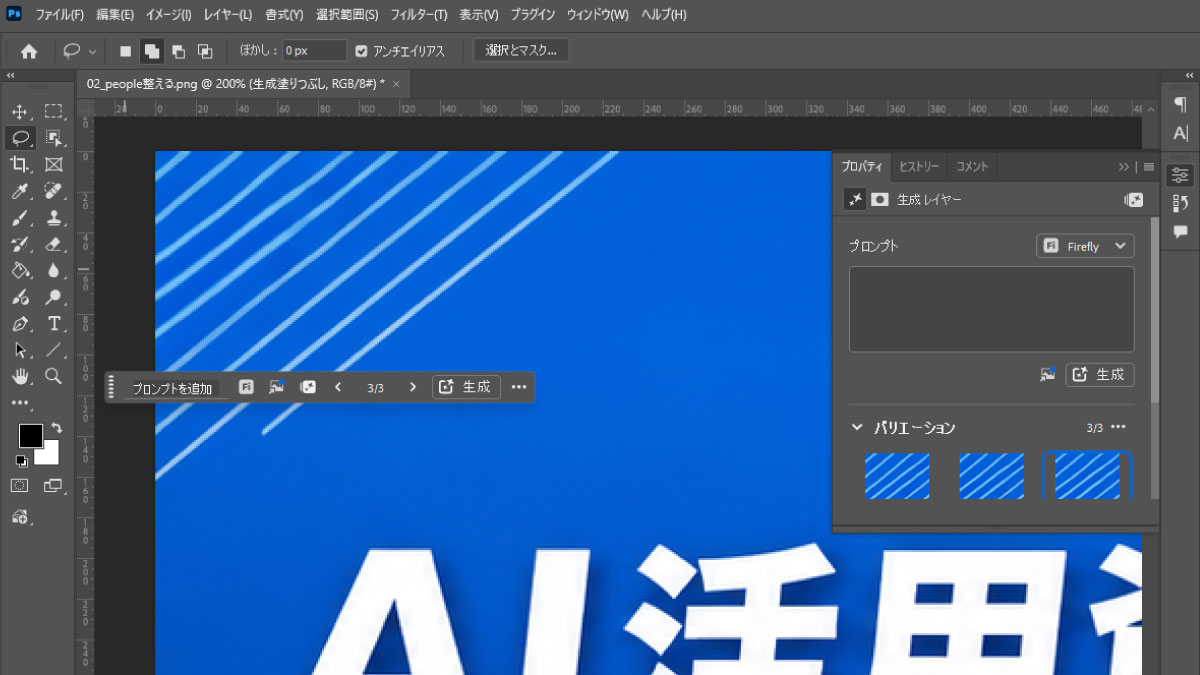
Task: Open the History panel dock icon
Action: pyautogui.click(x=1181, y=203)
